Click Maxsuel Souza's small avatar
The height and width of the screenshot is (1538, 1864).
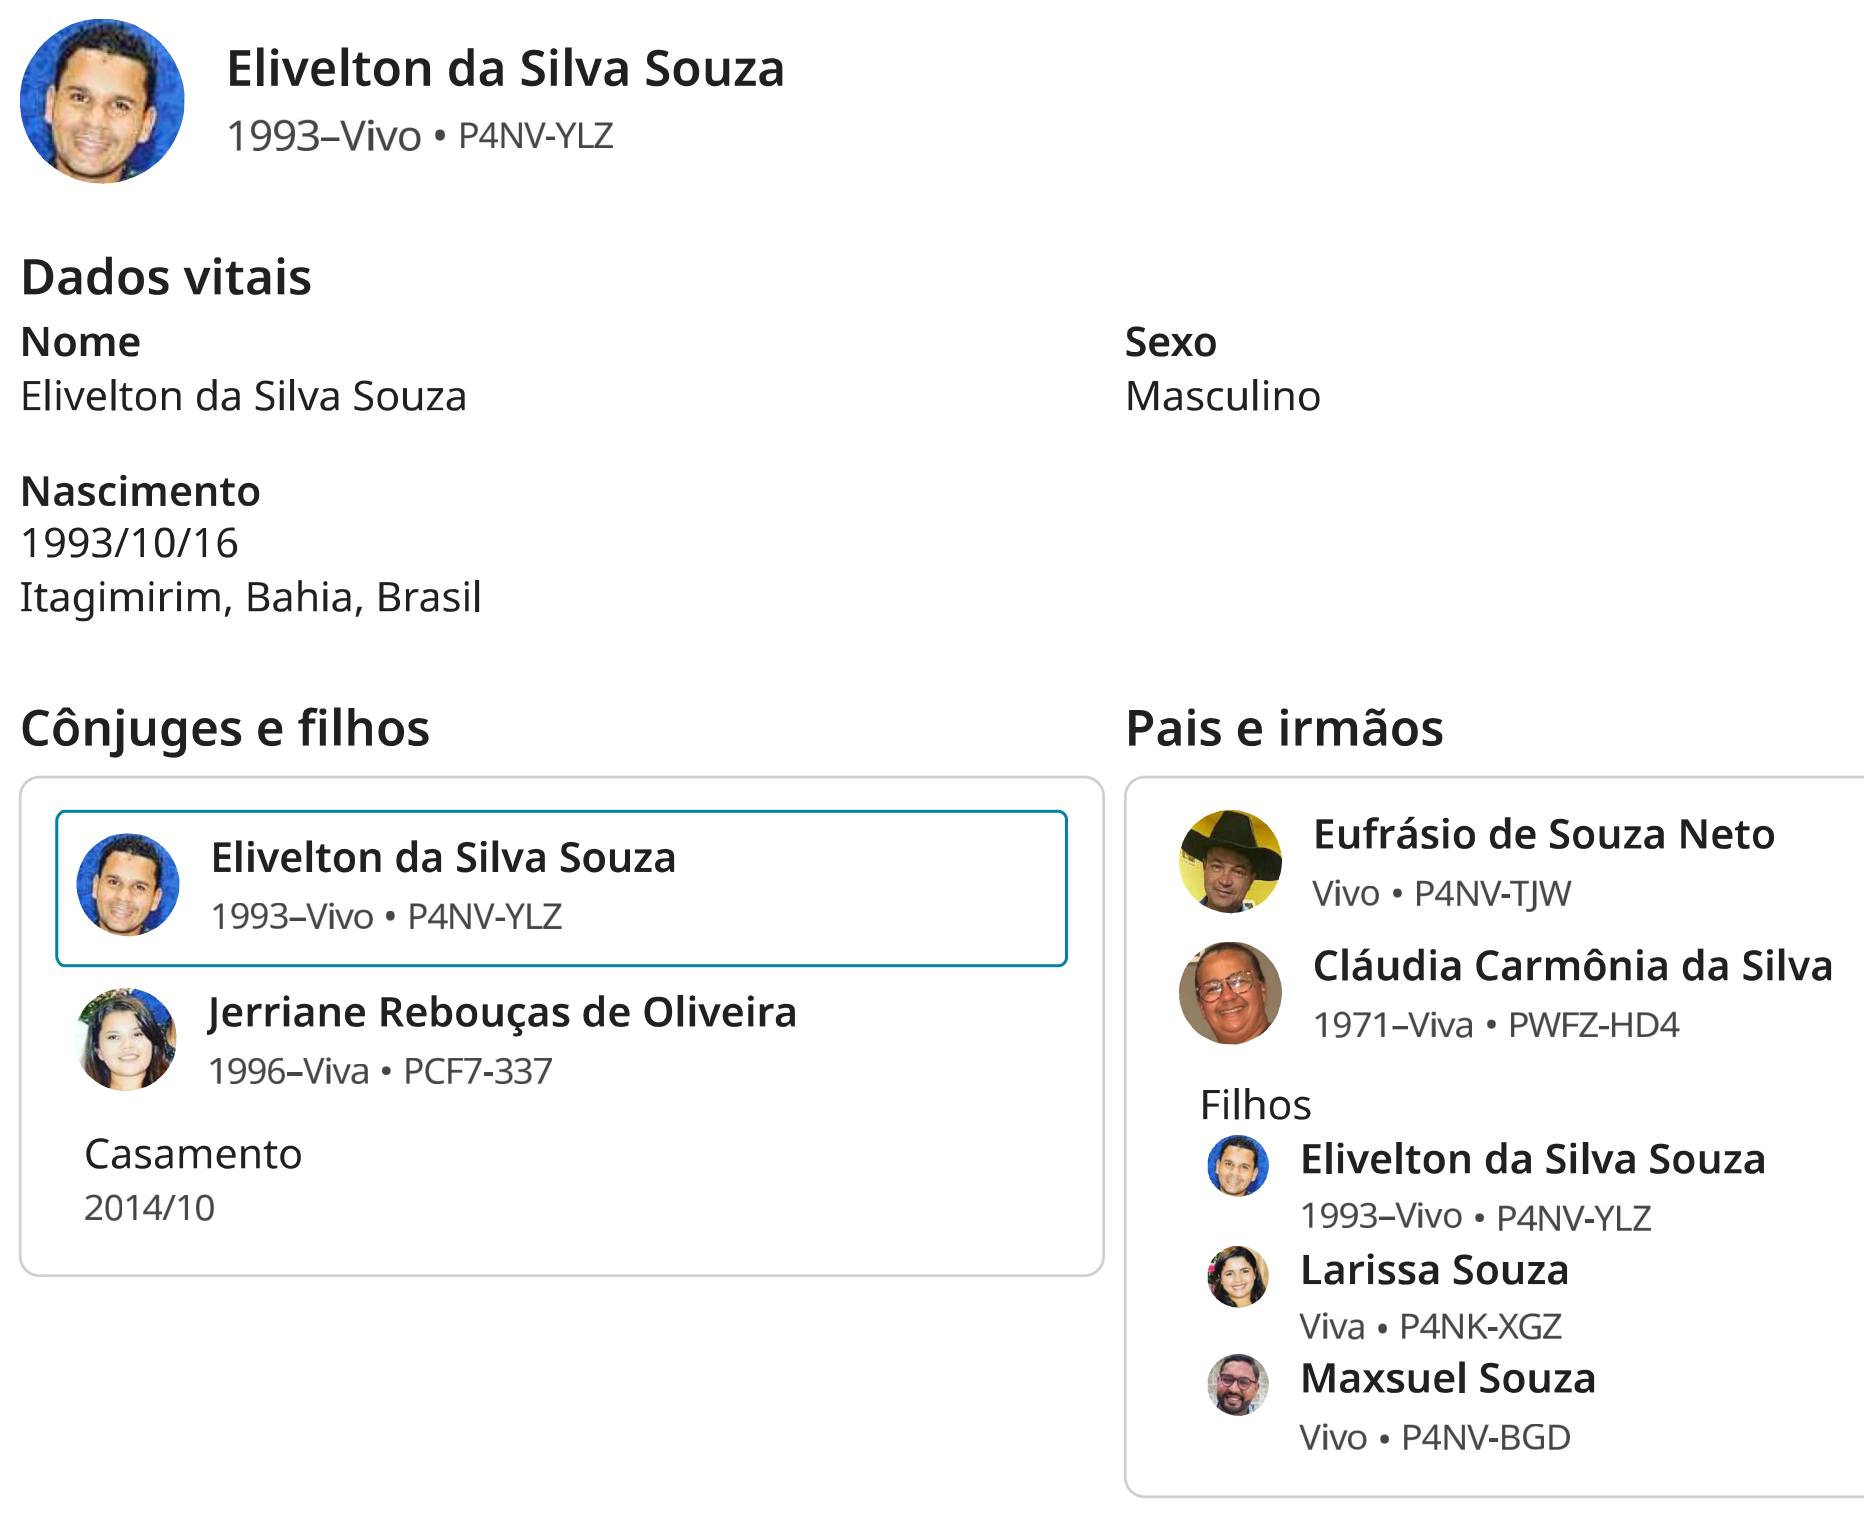click(x=1238, y=1385)
